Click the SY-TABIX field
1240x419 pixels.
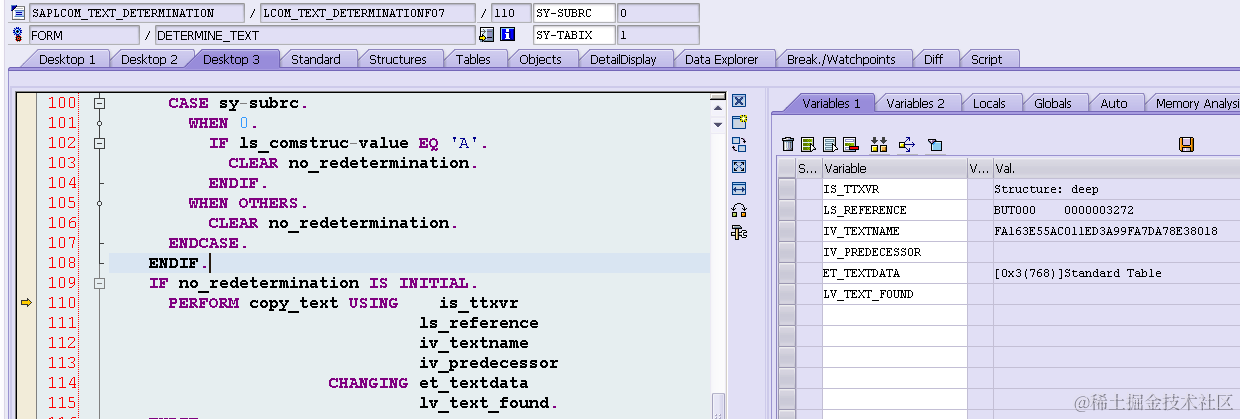click(573, 35)
